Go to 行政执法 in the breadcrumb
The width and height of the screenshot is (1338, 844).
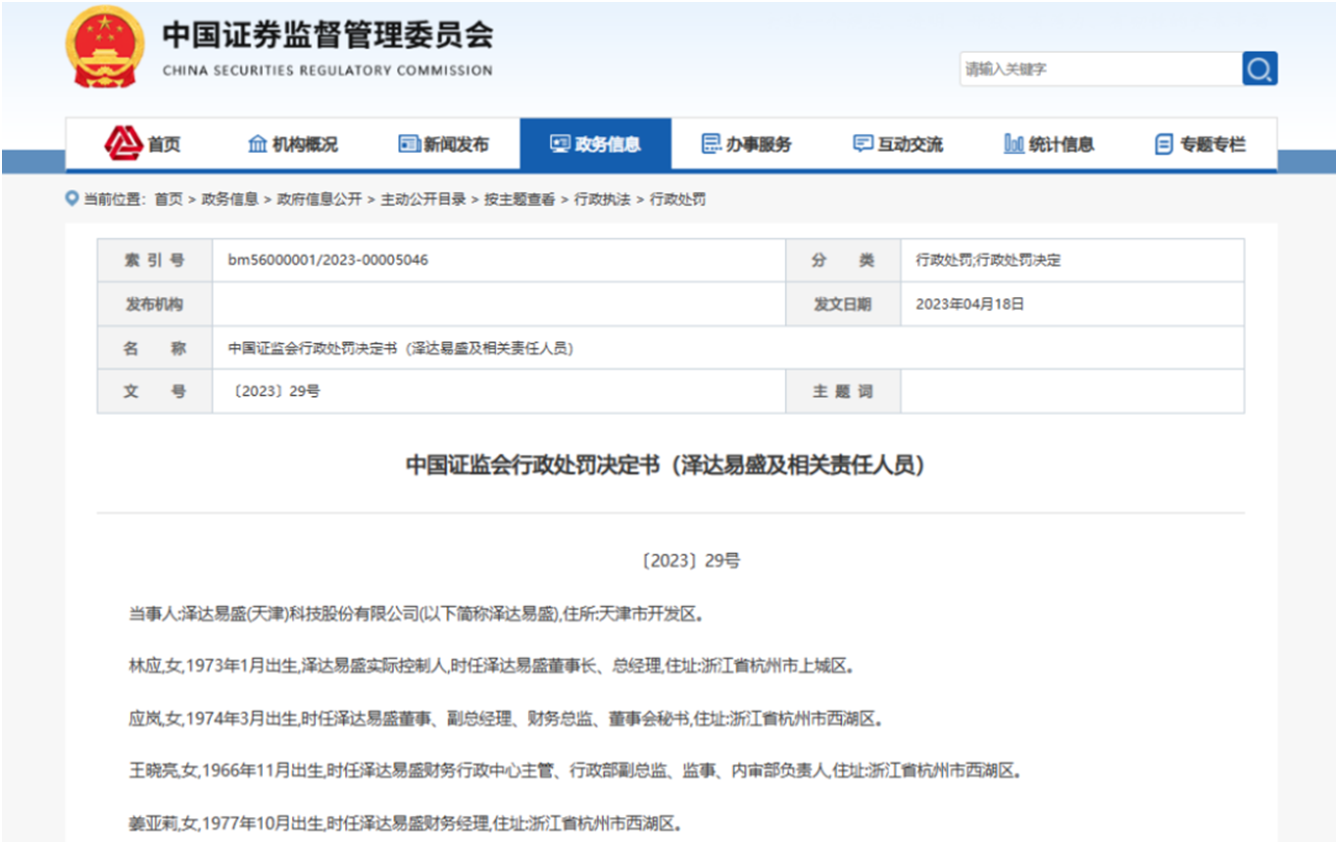click(x=602, y=199)
